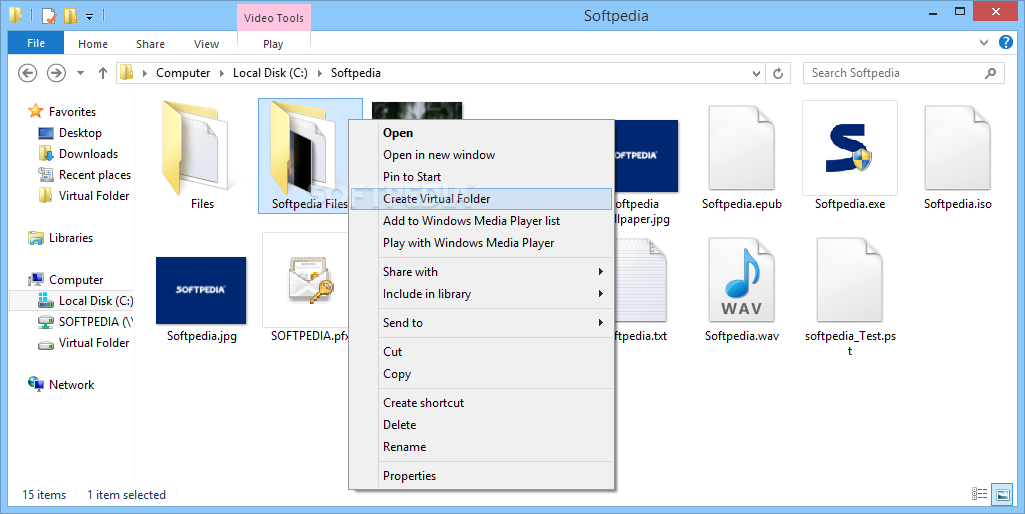Switch to the Share ribbon tab
Viewport: 1025px width, 514px height.
150,44
